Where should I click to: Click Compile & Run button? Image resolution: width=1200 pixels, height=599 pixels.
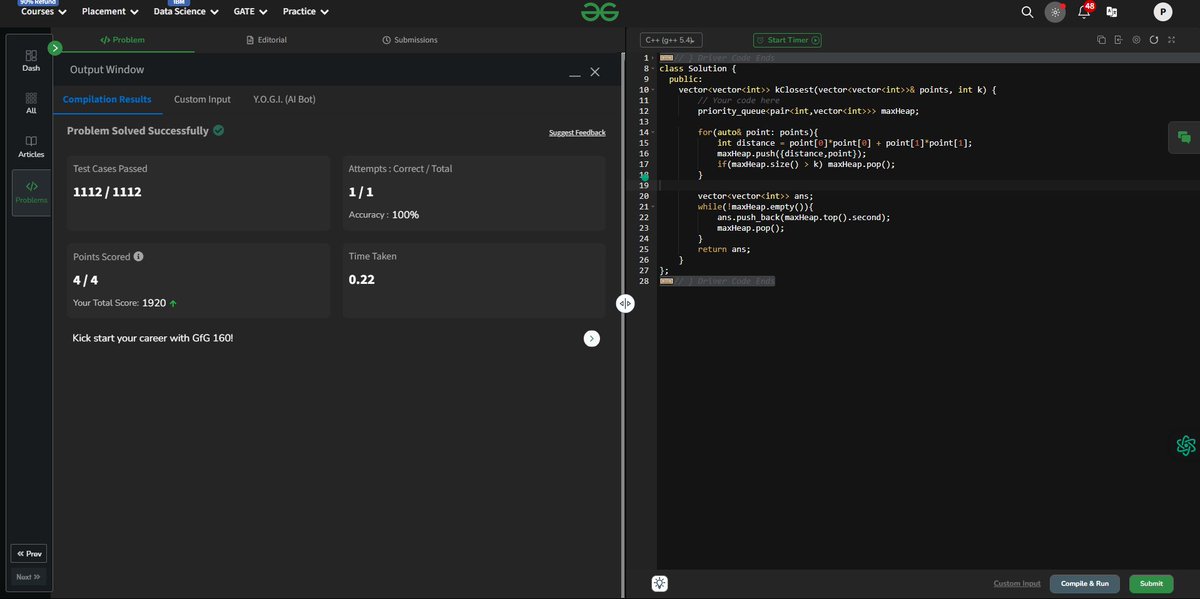(1085, 583)
